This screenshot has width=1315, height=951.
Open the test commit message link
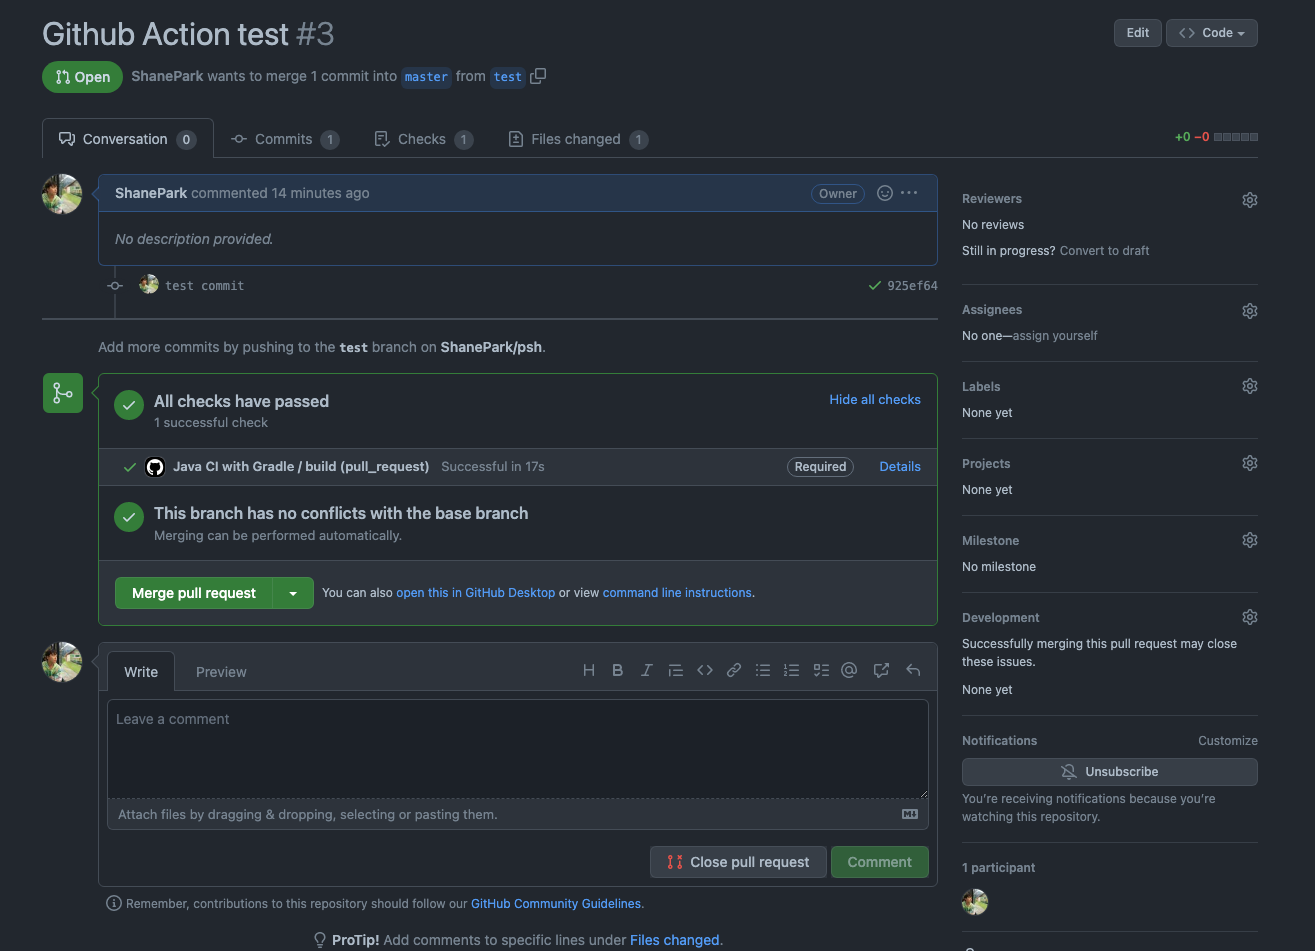(x=205, y=286)
